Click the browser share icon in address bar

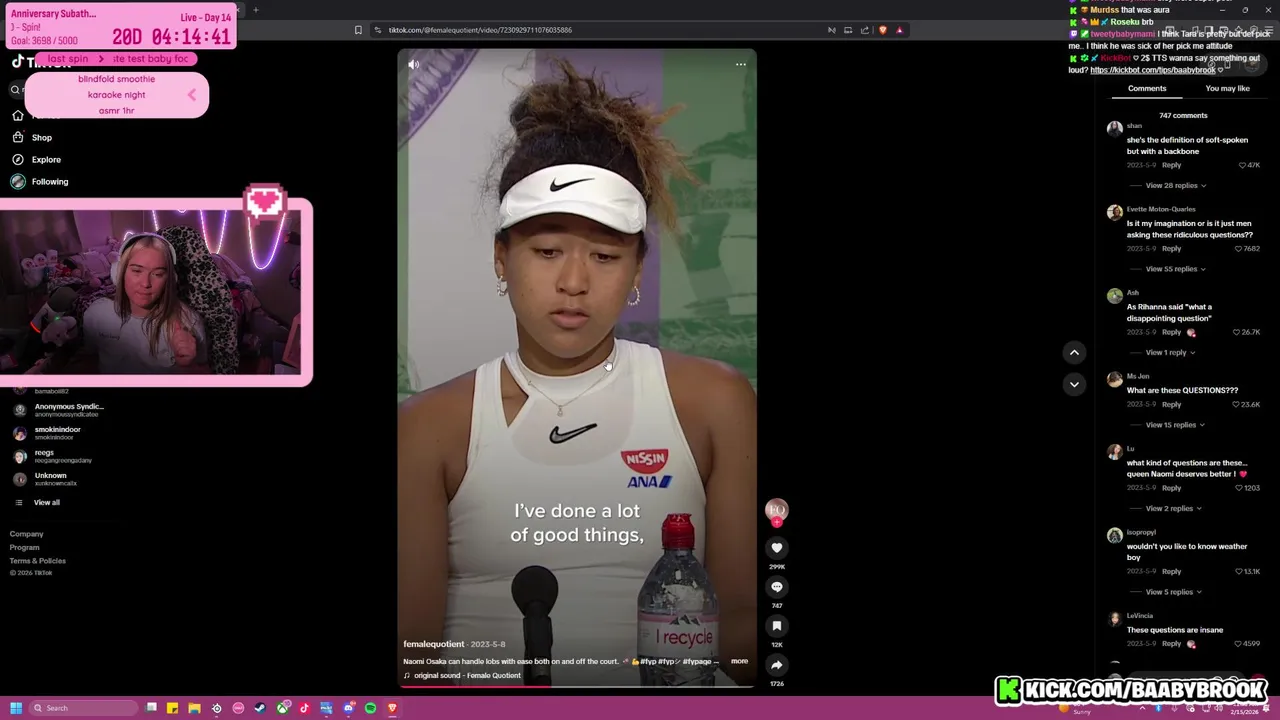tap(865, 30)
